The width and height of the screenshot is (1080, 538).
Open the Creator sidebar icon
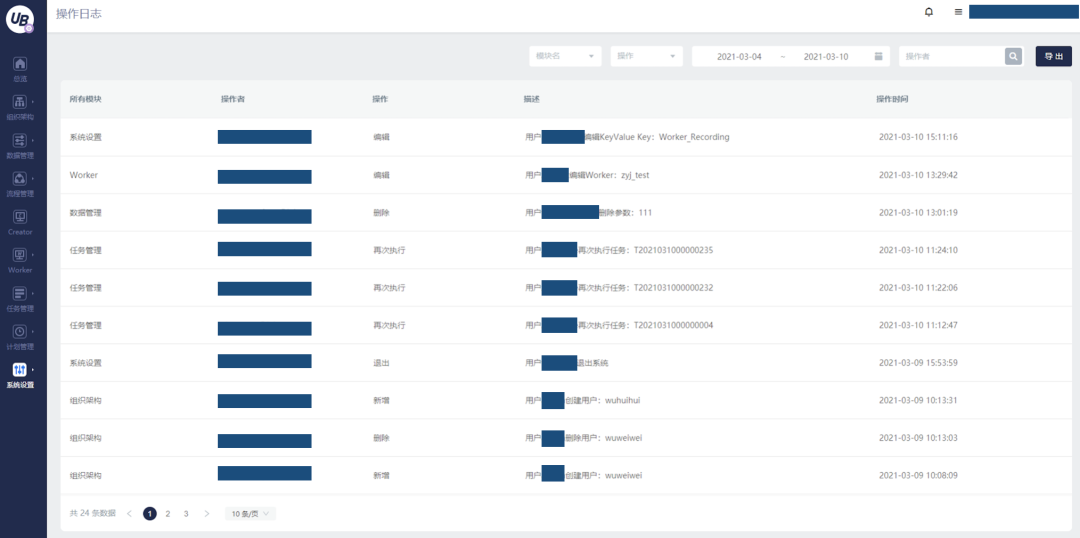pyautogui.click(x=21, y=217)
